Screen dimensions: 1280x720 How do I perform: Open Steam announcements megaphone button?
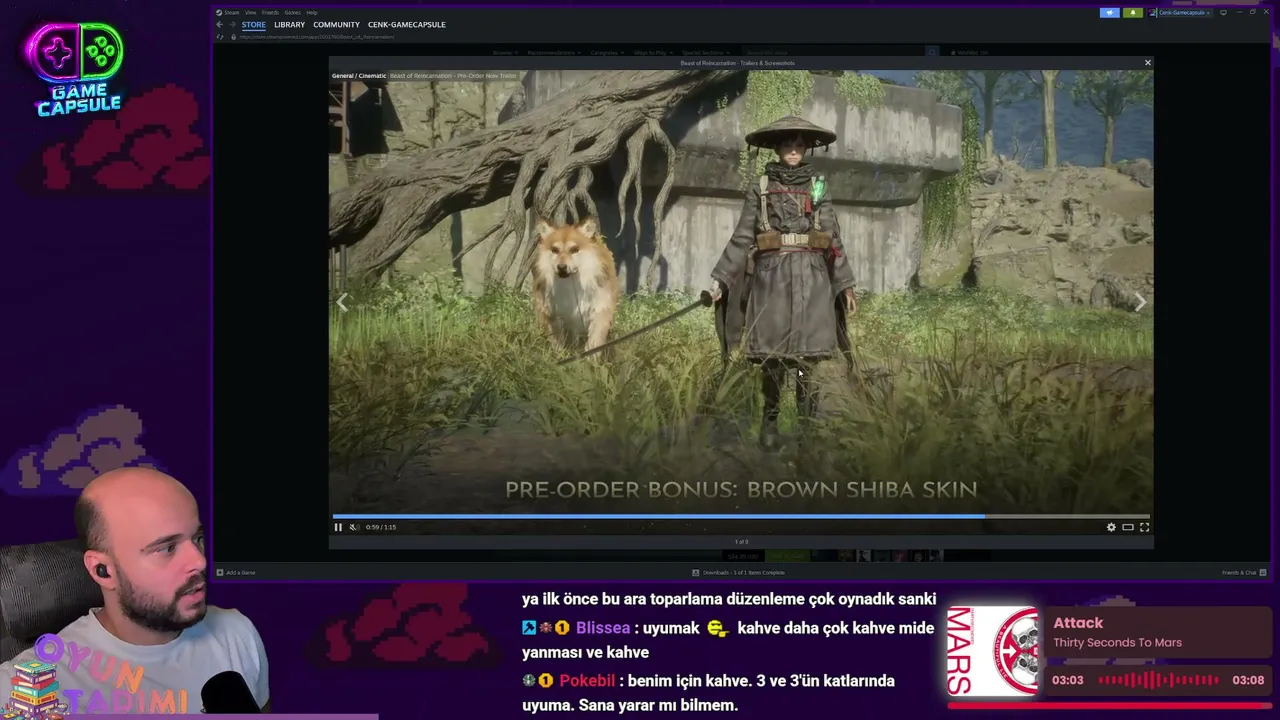(1110, 12)
